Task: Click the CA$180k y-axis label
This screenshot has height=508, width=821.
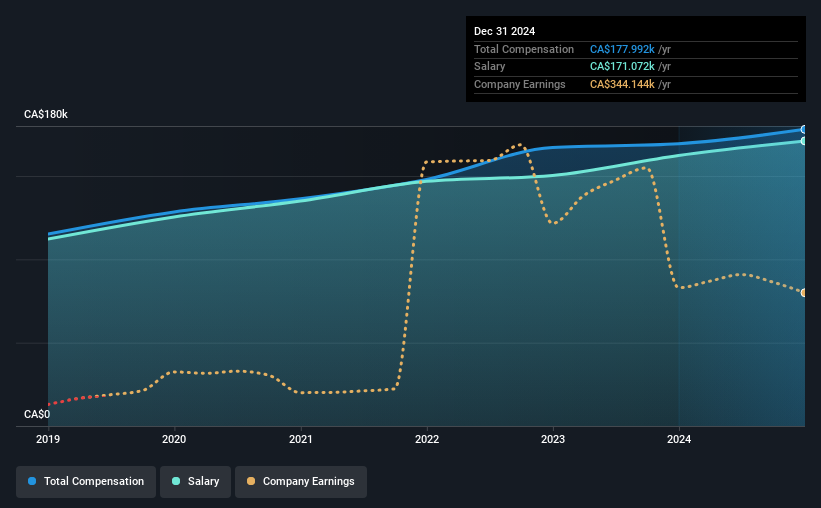Action: click(x=46, y=114)
